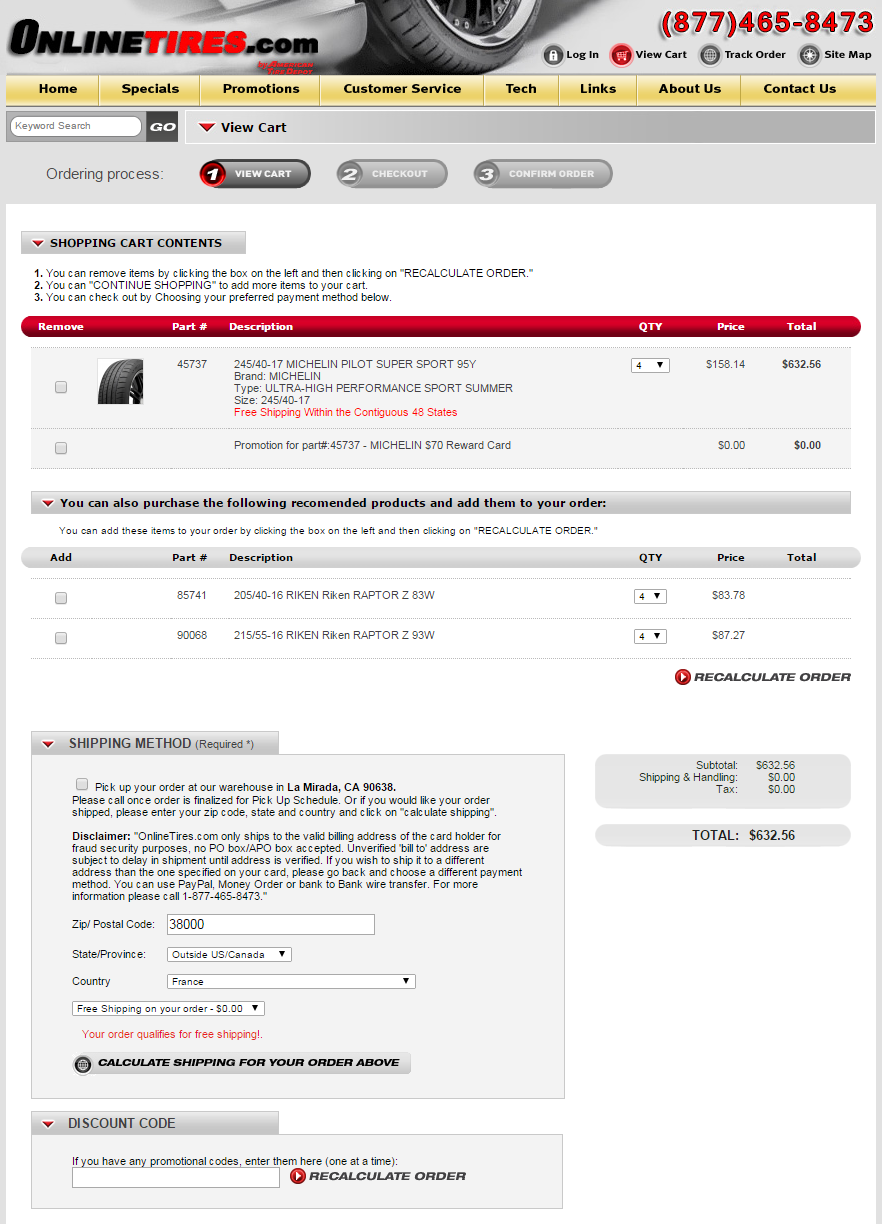
Task: Click the Log In link text
Action: tap(582, 55)
